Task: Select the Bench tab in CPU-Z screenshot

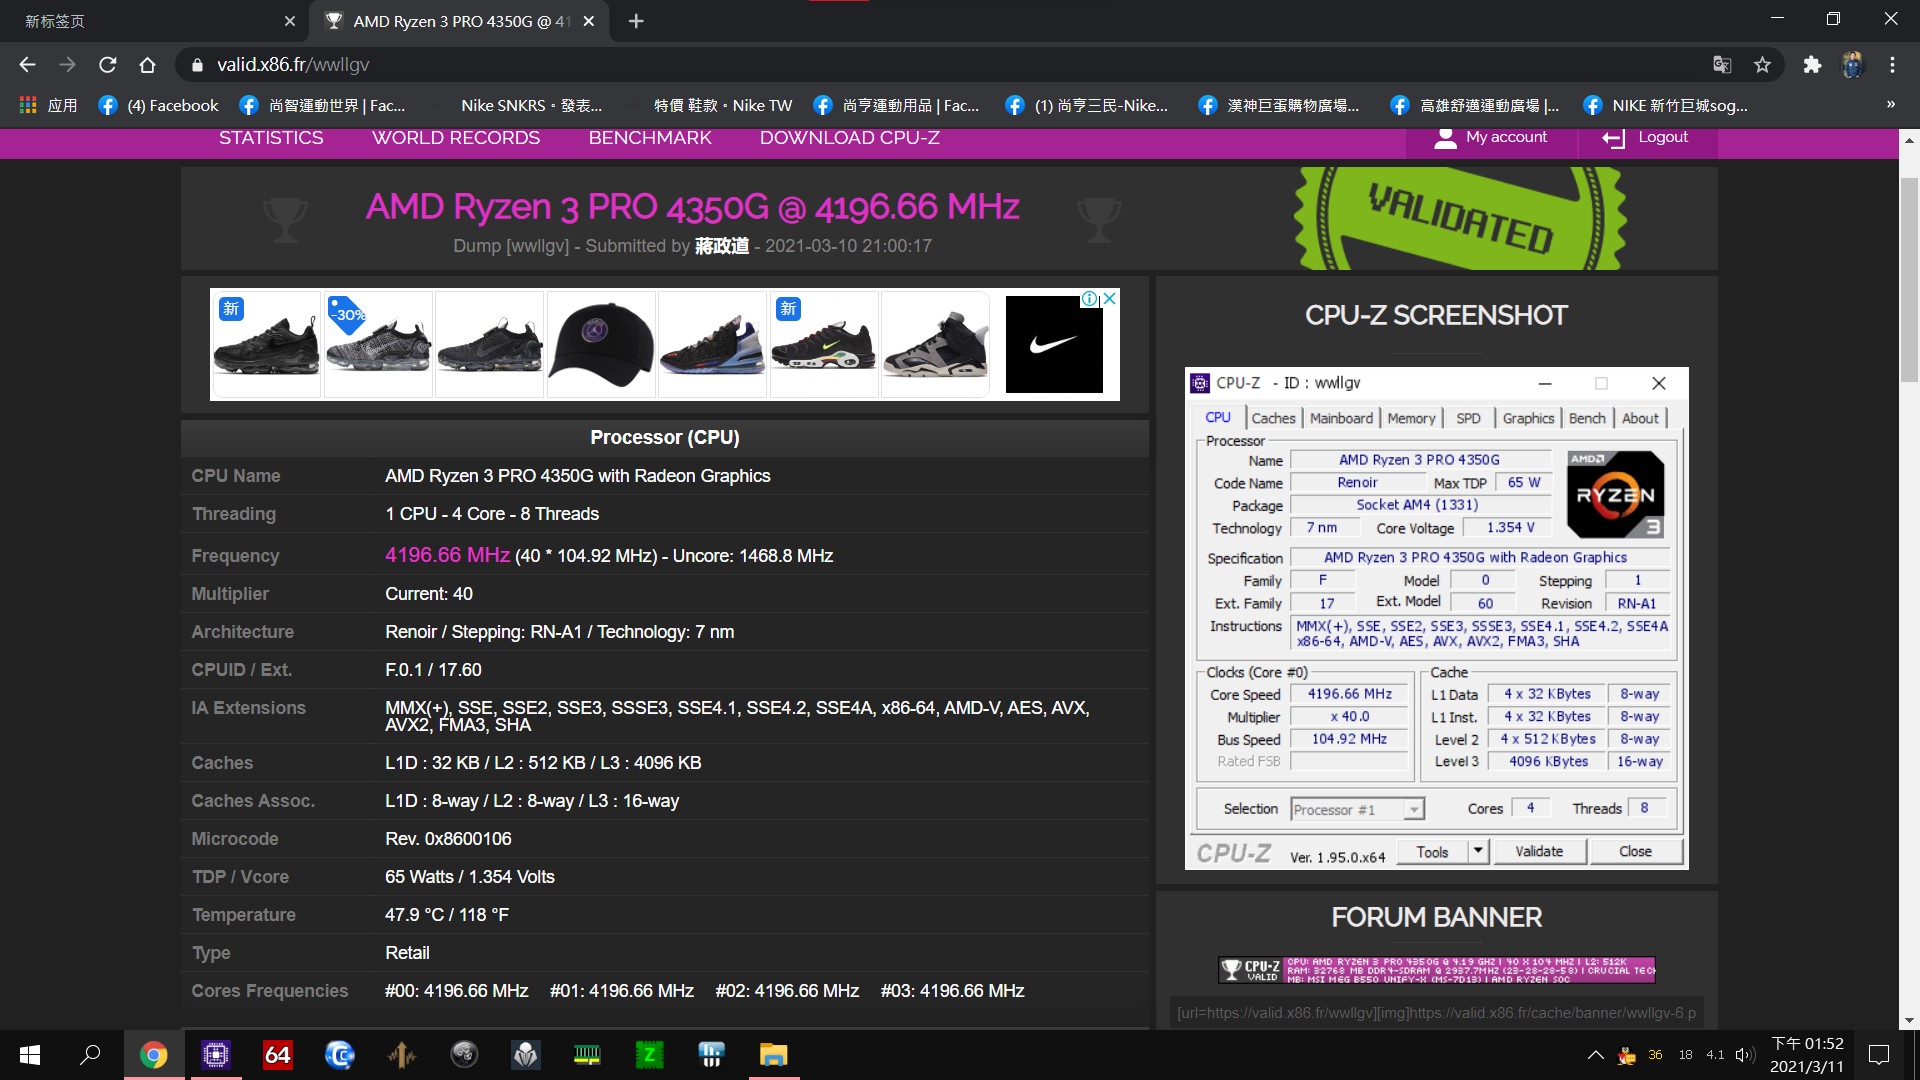Action: 1587,418
